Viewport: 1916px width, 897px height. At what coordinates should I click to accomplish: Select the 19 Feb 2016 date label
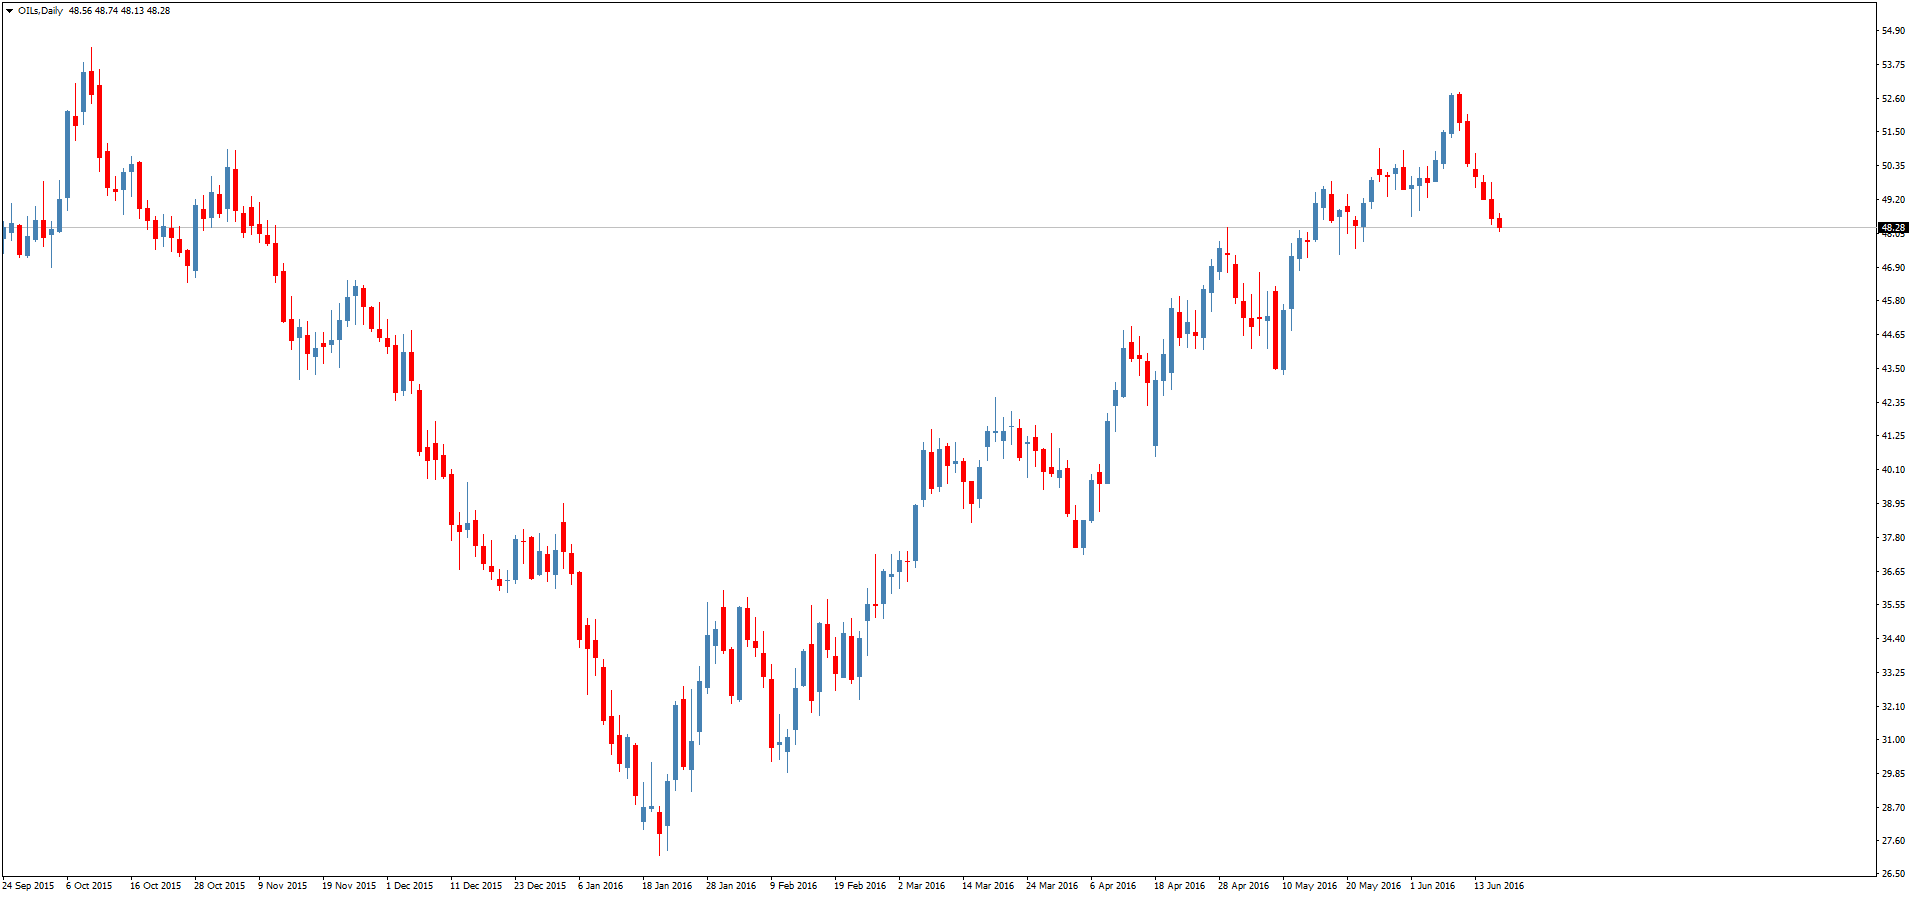pyautogui.click(x=860, y=886)
